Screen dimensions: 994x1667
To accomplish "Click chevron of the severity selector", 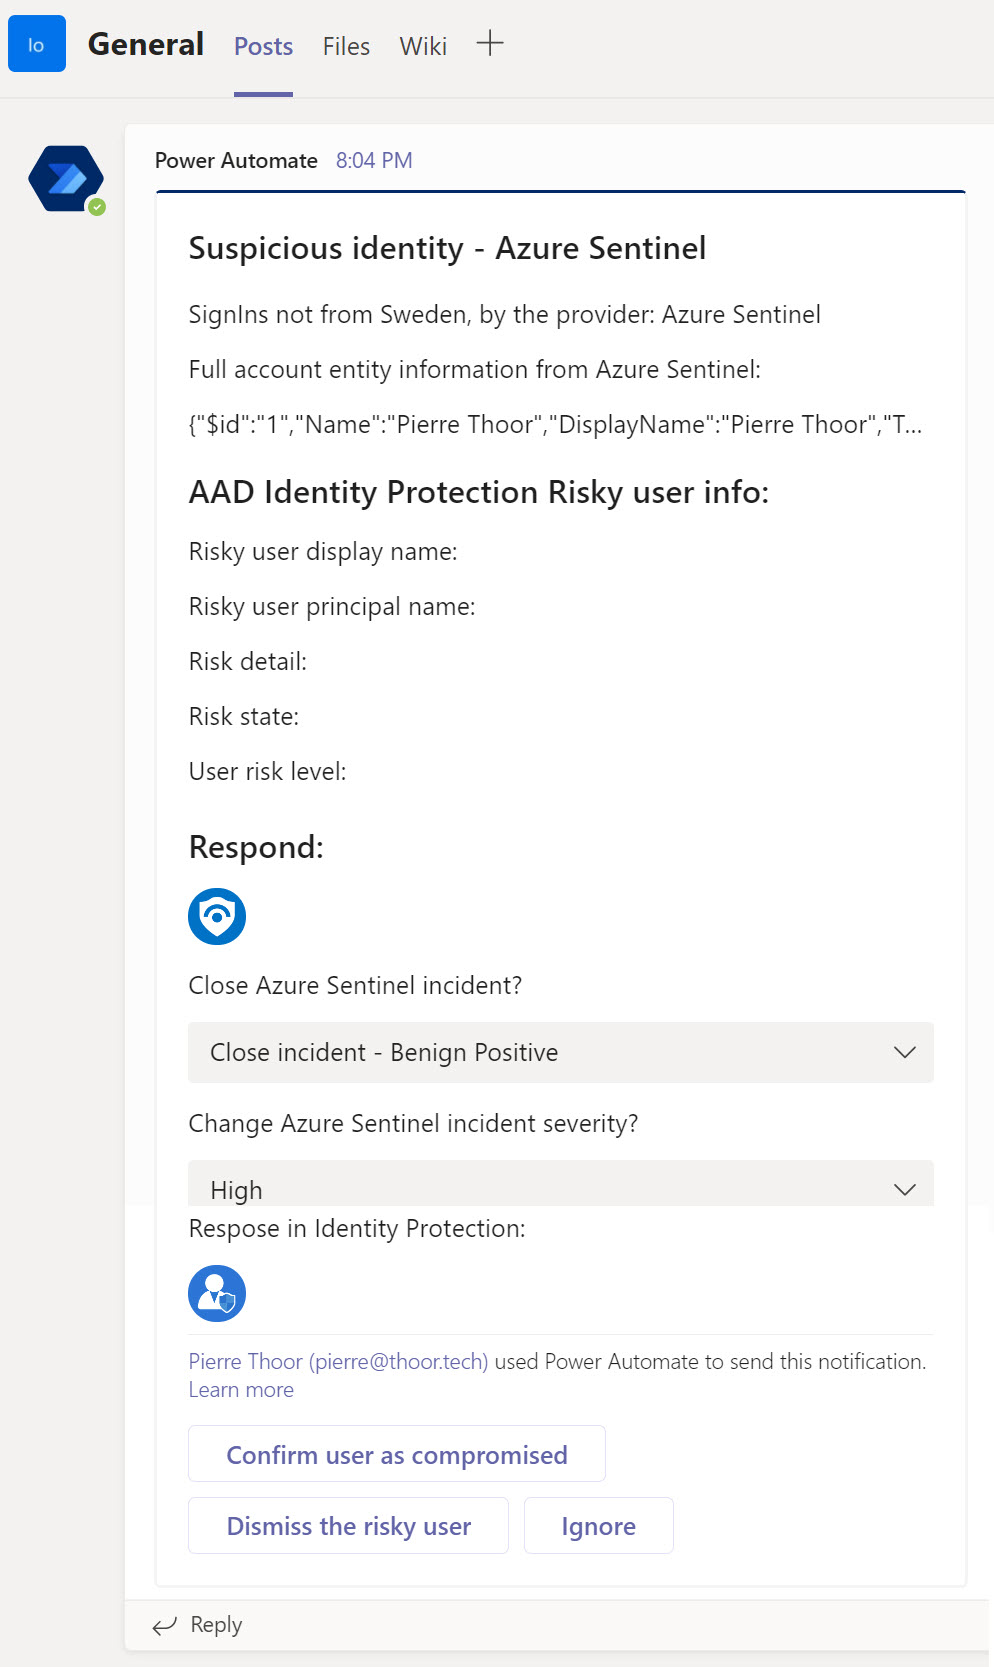I will tap(905, 1189).
